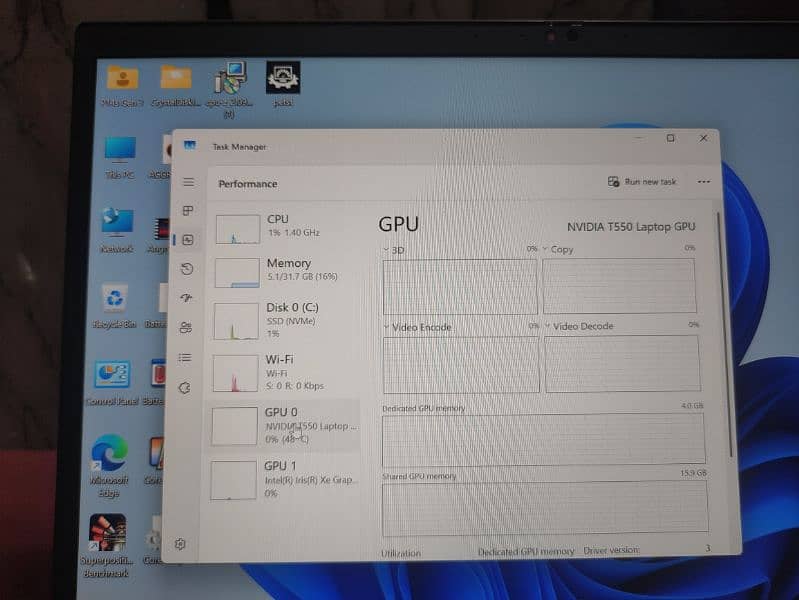The image size is (799, 600).
Task: Select GPU 1 Intel Iris Xe item
Action: pos(283,480)
